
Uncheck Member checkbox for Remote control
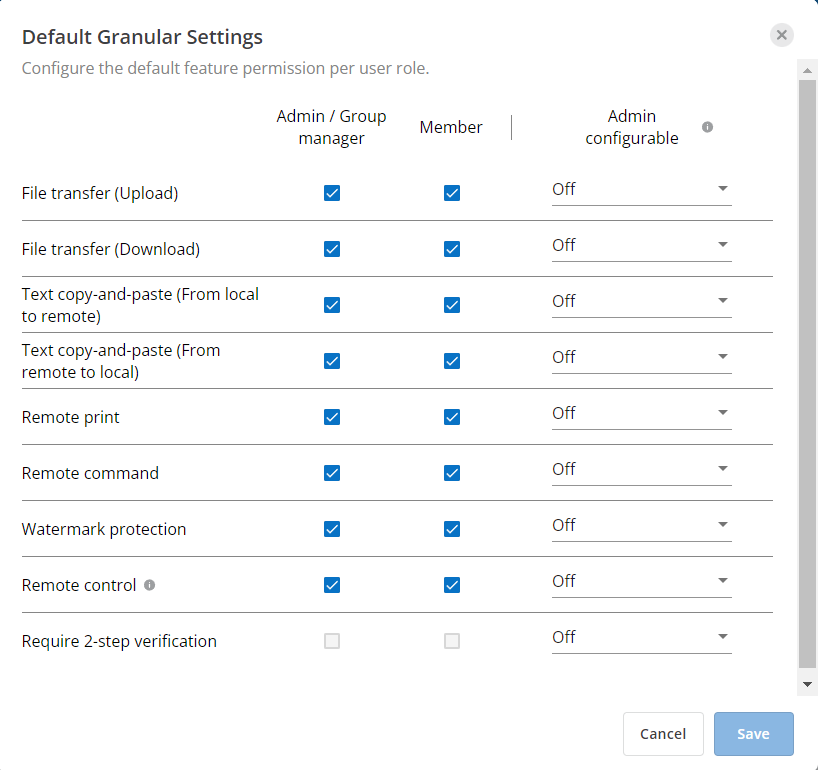click(451, 585)
